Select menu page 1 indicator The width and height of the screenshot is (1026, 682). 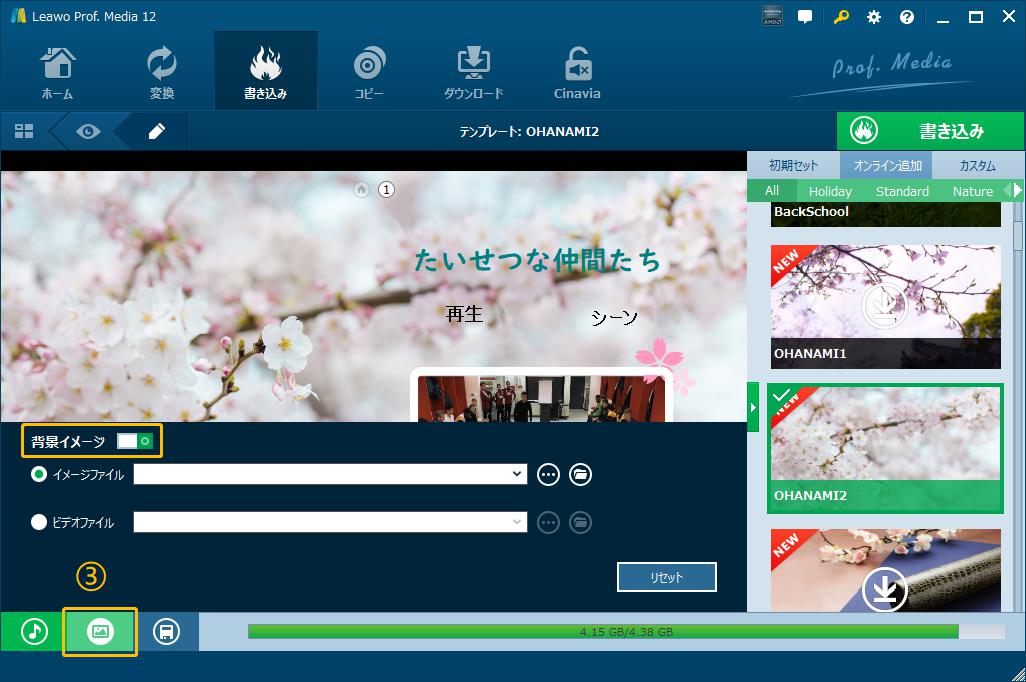point(386,190)
